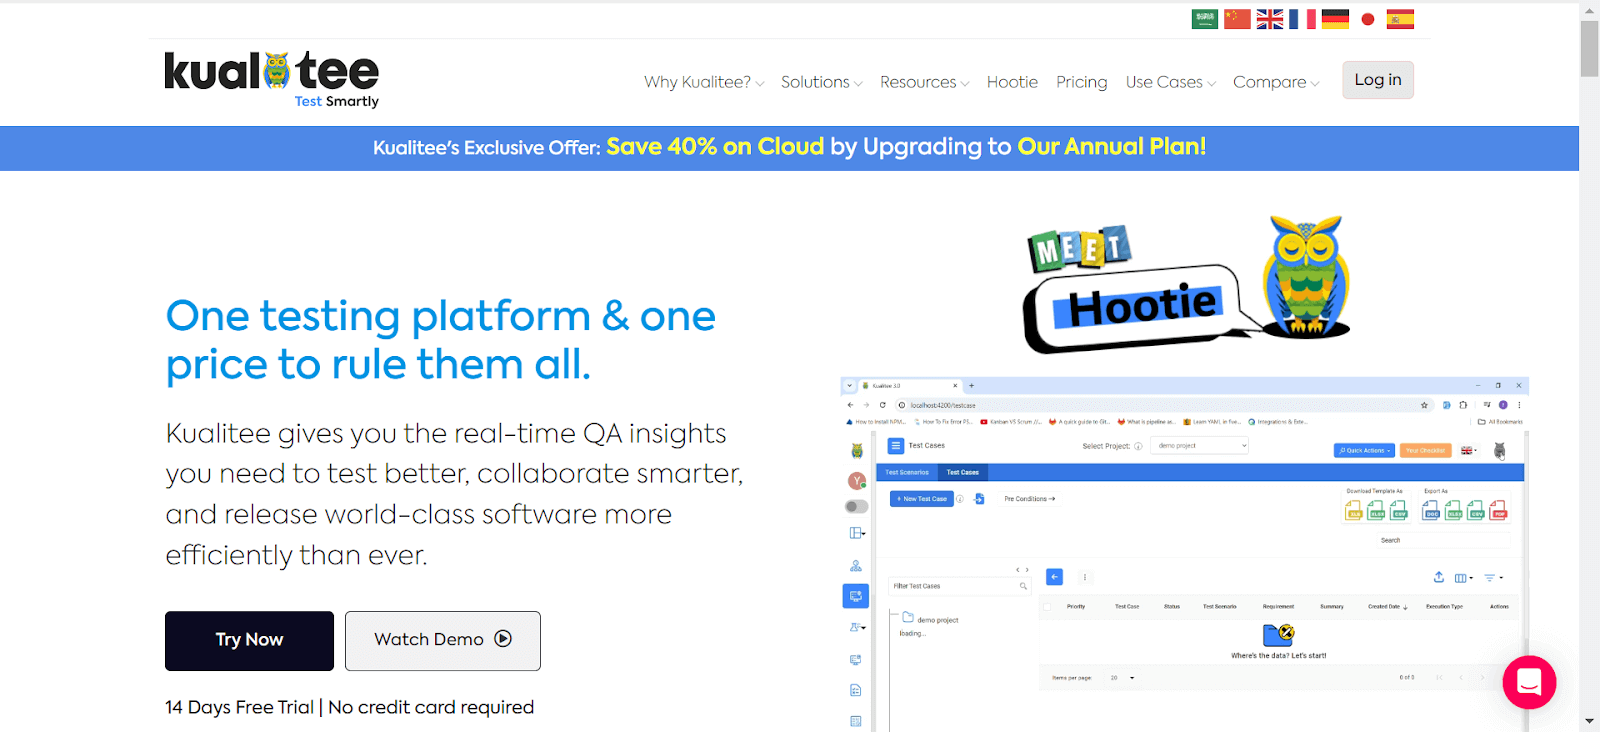Screen dimensions: 1600x732
Task: Toggle the sidebar switch in the demo
Action: [857, 507]
